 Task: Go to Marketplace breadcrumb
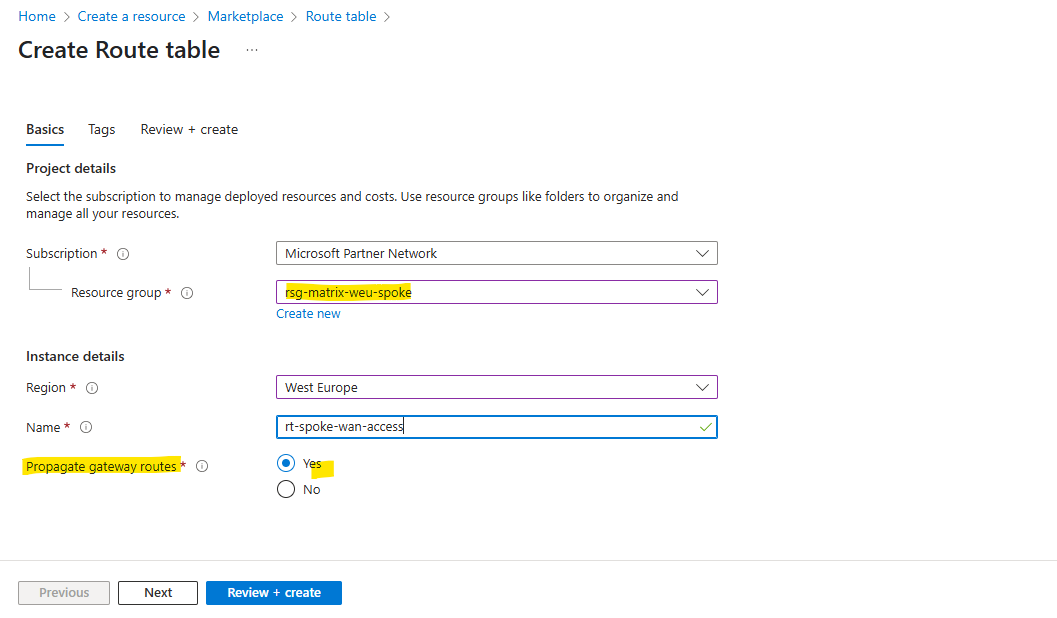245,16
